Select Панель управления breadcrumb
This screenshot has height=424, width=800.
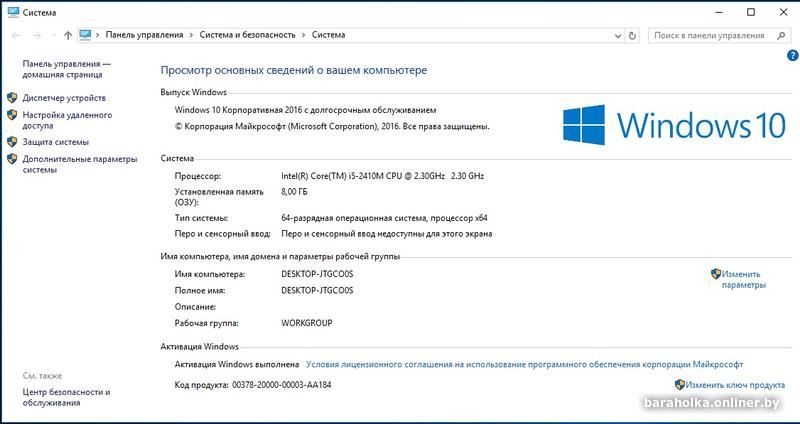click(144, 35)
